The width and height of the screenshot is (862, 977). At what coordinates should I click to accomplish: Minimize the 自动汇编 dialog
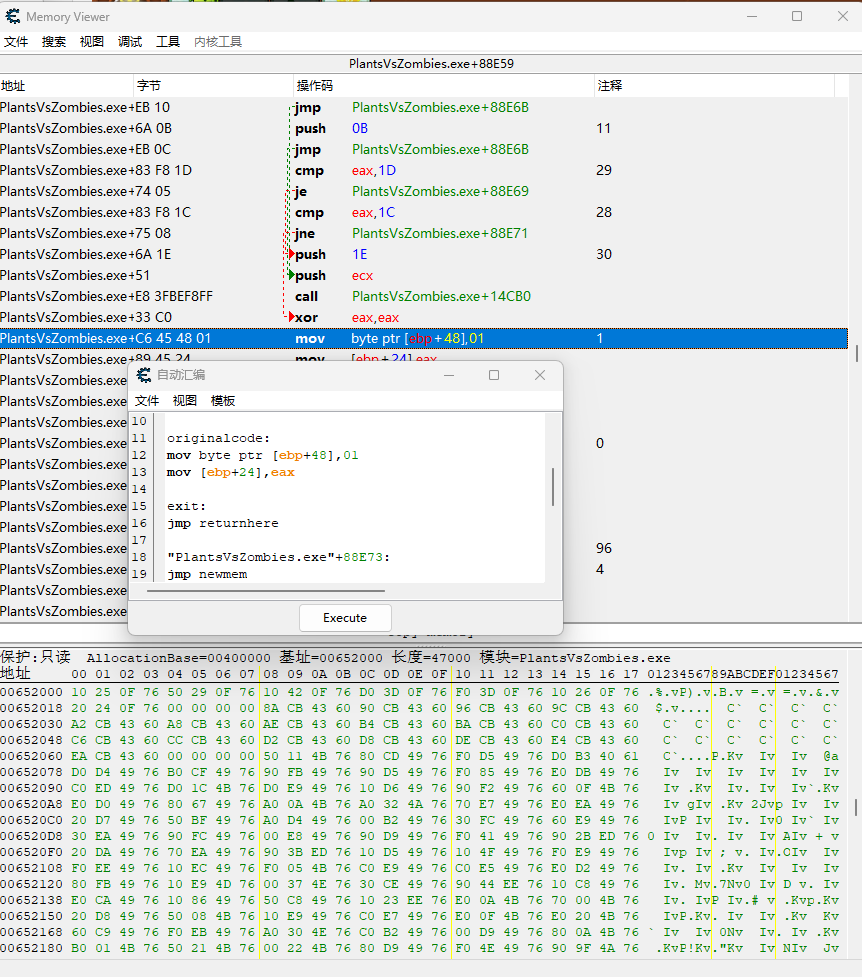point(447,375)
